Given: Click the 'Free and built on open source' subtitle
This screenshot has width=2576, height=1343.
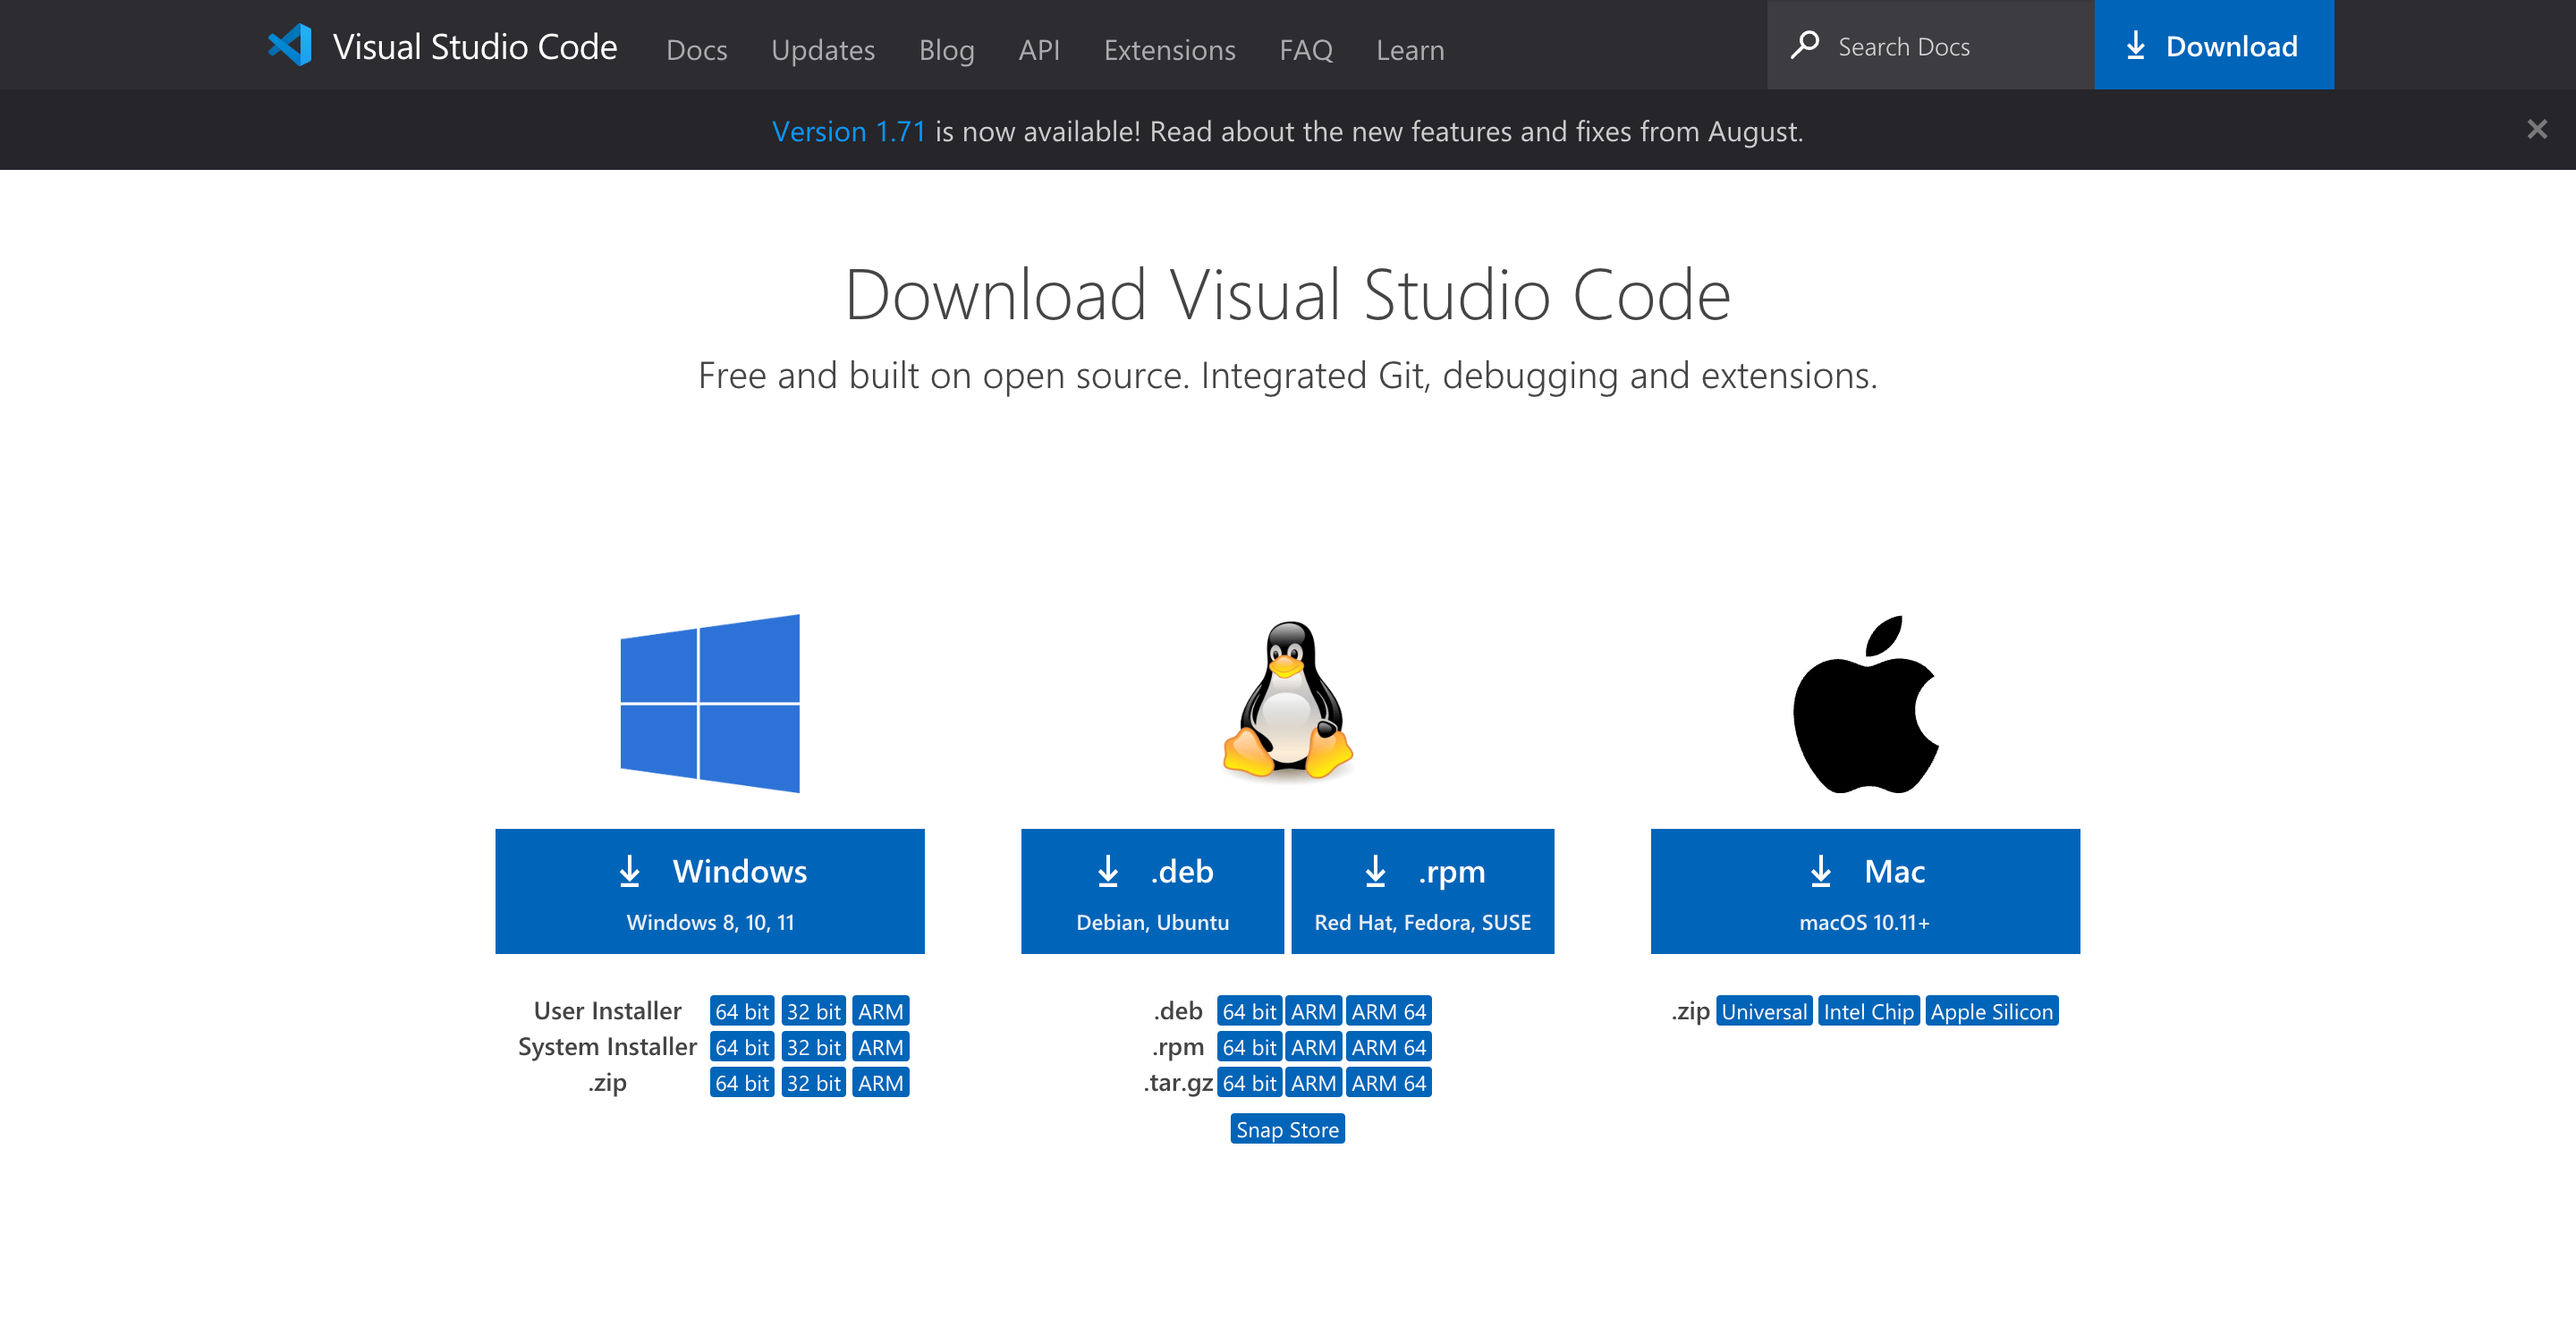Looking at the screenshot, I should click(x=1288, y=375).
